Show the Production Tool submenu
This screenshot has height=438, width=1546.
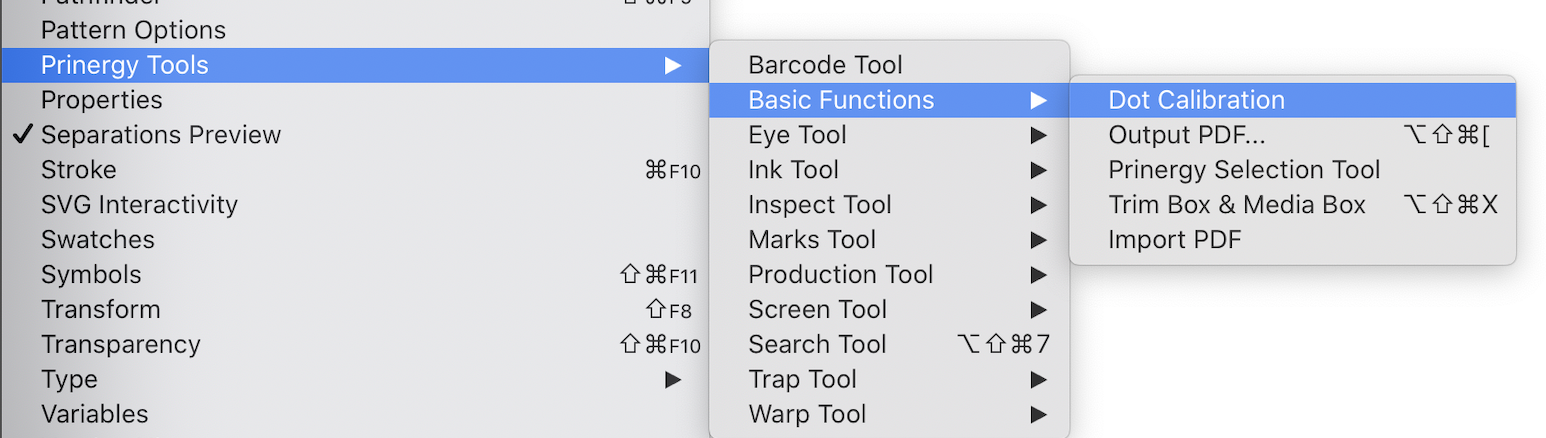coord(840,275)
